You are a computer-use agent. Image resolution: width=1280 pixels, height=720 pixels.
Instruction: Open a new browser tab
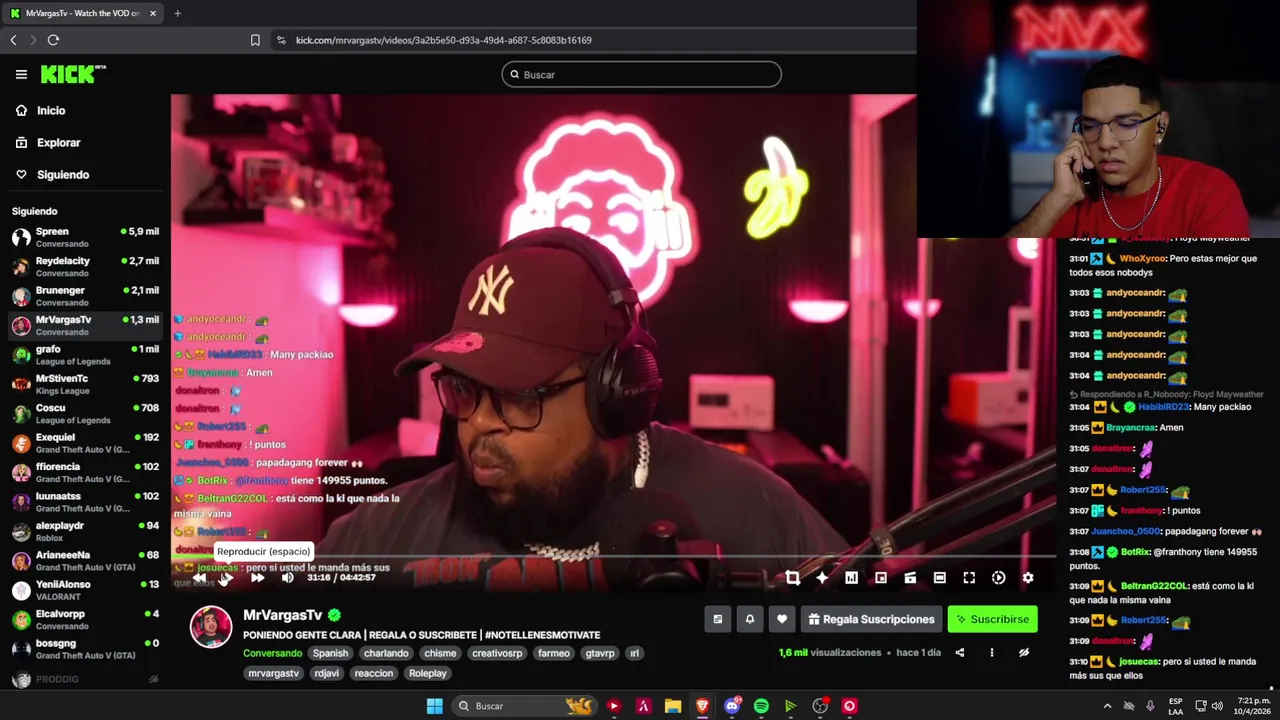177,13
